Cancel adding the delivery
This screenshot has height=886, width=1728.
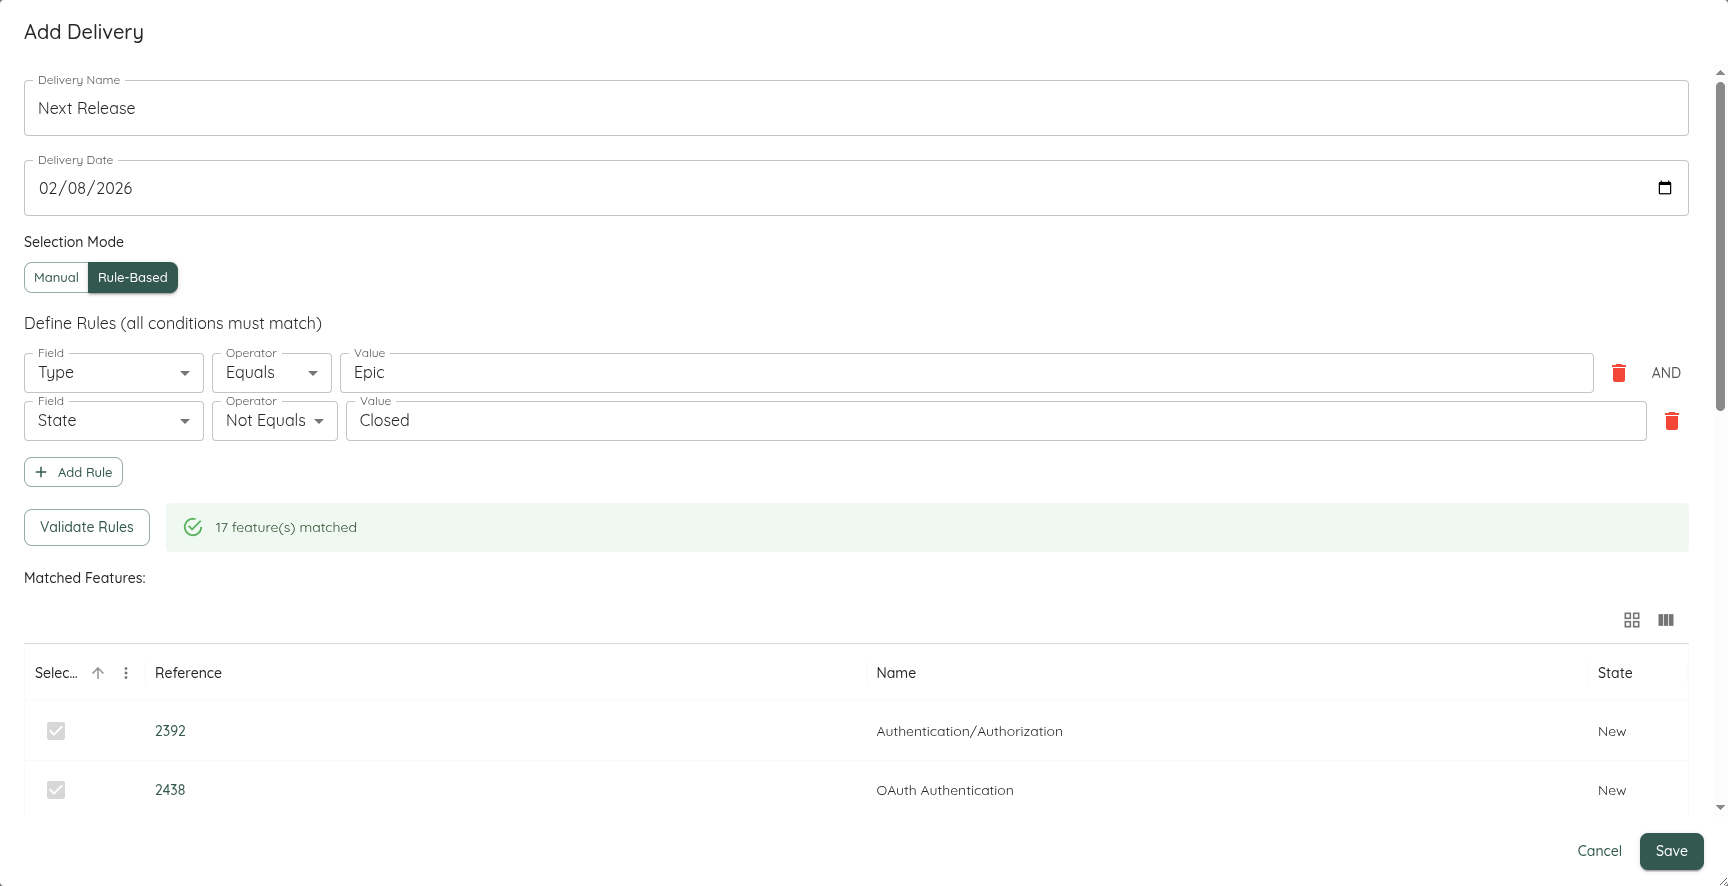(1599, 851)
